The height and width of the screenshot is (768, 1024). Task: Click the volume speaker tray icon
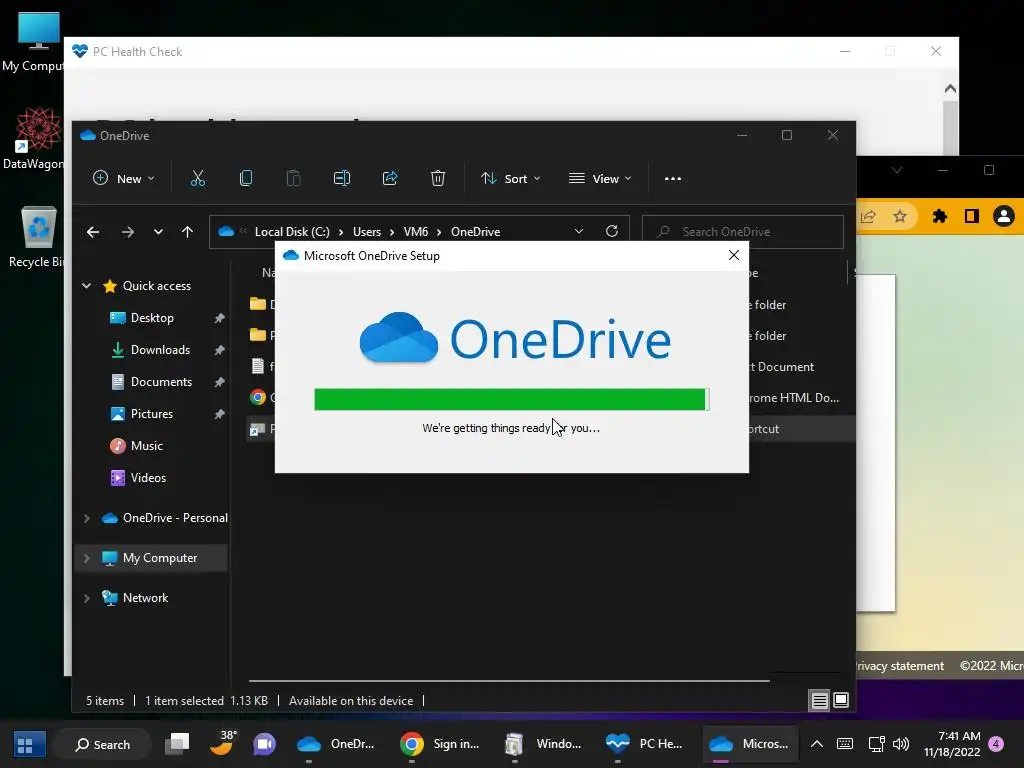tap(901, 744)
